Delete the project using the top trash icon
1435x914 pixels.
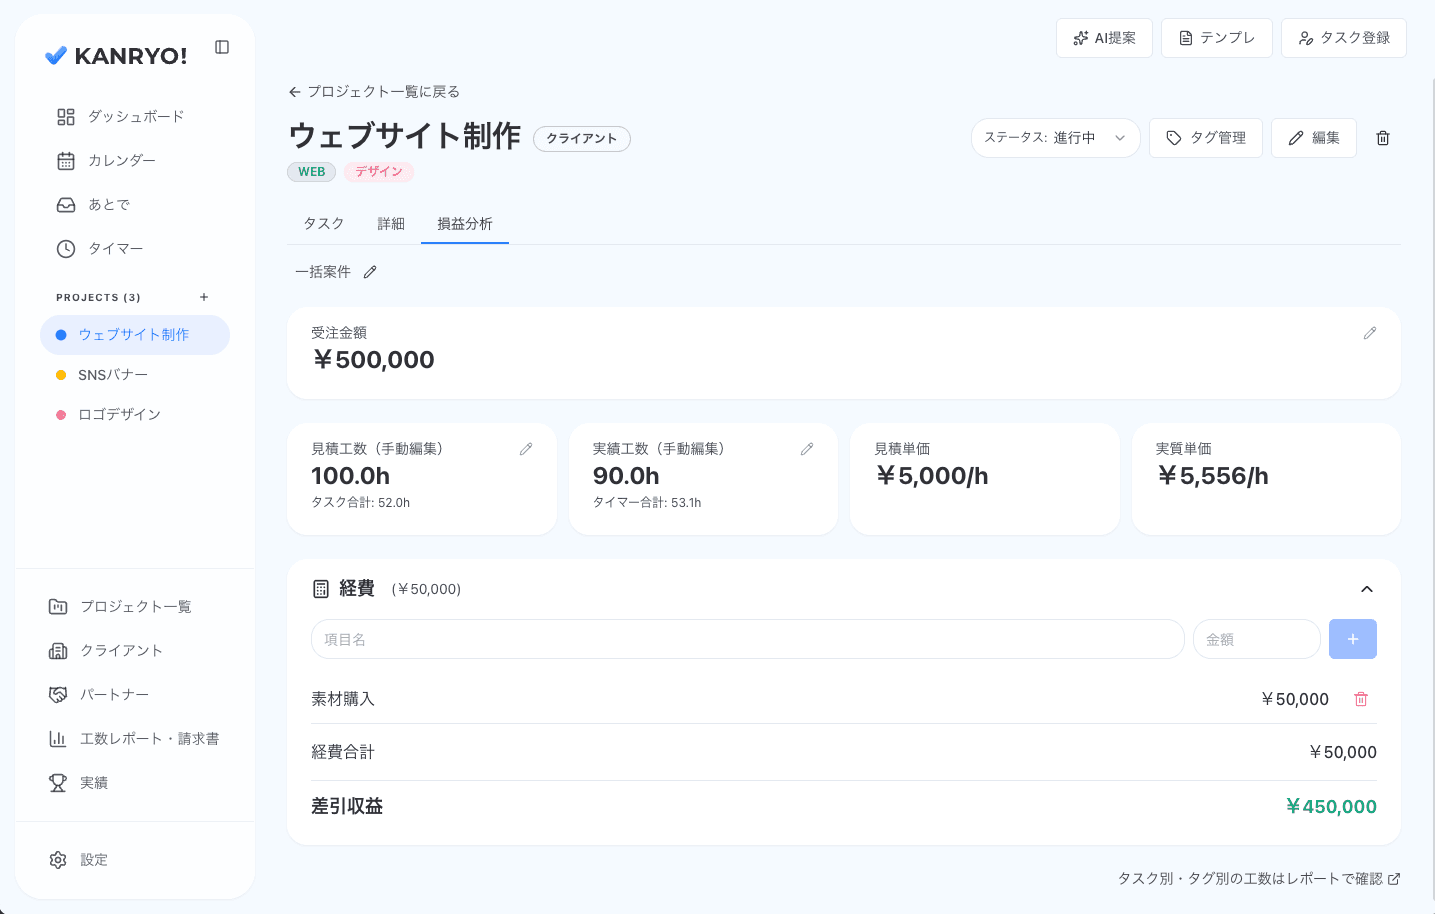(1383, 138)
